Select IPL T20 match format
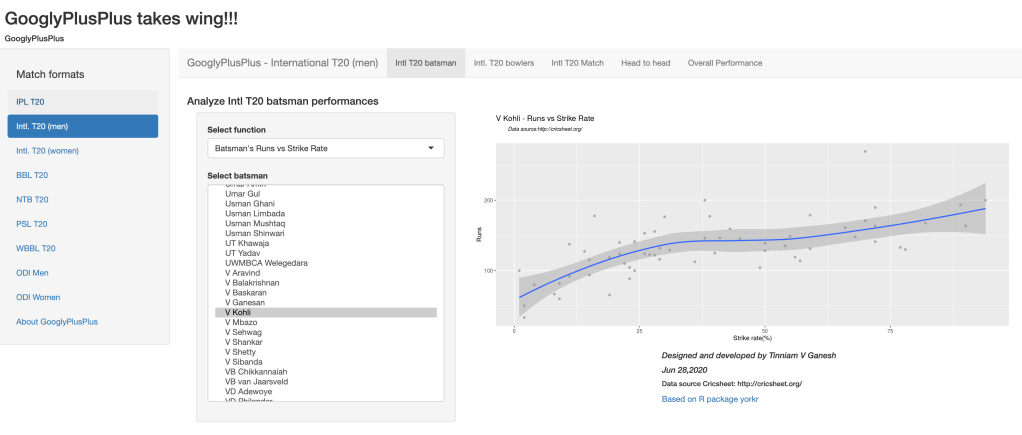Screen dimensions: 1022x435 (x=30, y=102)
